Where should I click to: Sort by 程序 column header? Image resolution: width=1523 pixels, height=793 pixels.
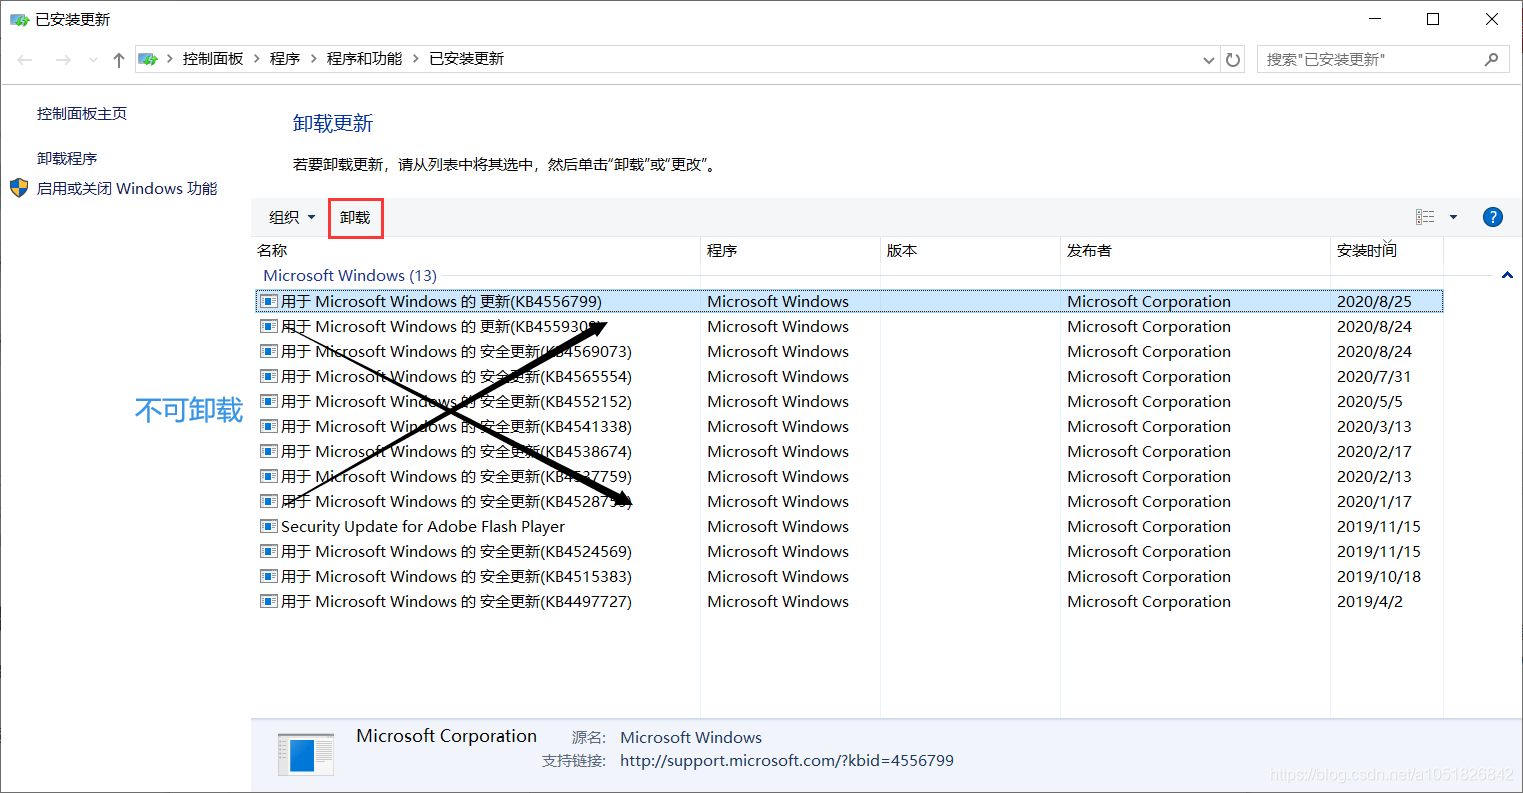[790, 251]
